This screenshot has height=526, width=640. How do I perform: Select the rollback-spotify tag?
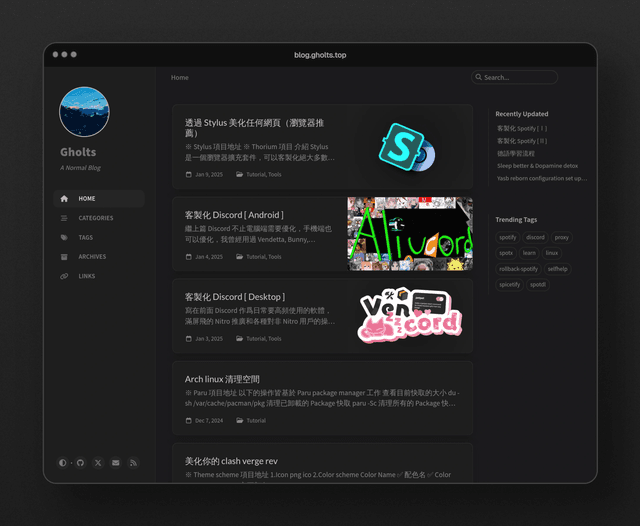(518, 269)
